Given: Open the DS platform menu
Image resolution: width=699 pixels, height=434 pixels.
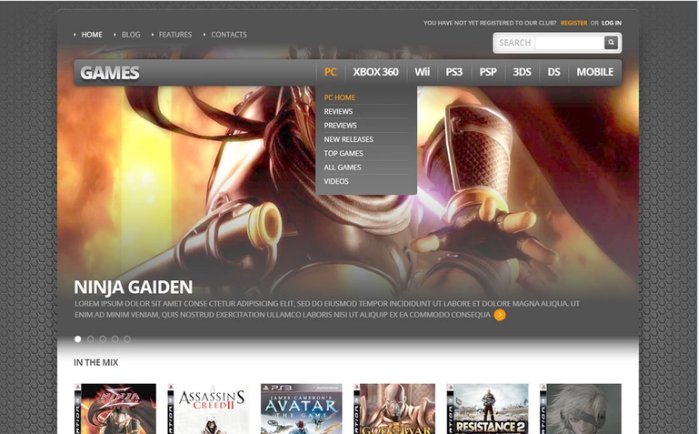Looking at the screenshot, I should 554,72.
